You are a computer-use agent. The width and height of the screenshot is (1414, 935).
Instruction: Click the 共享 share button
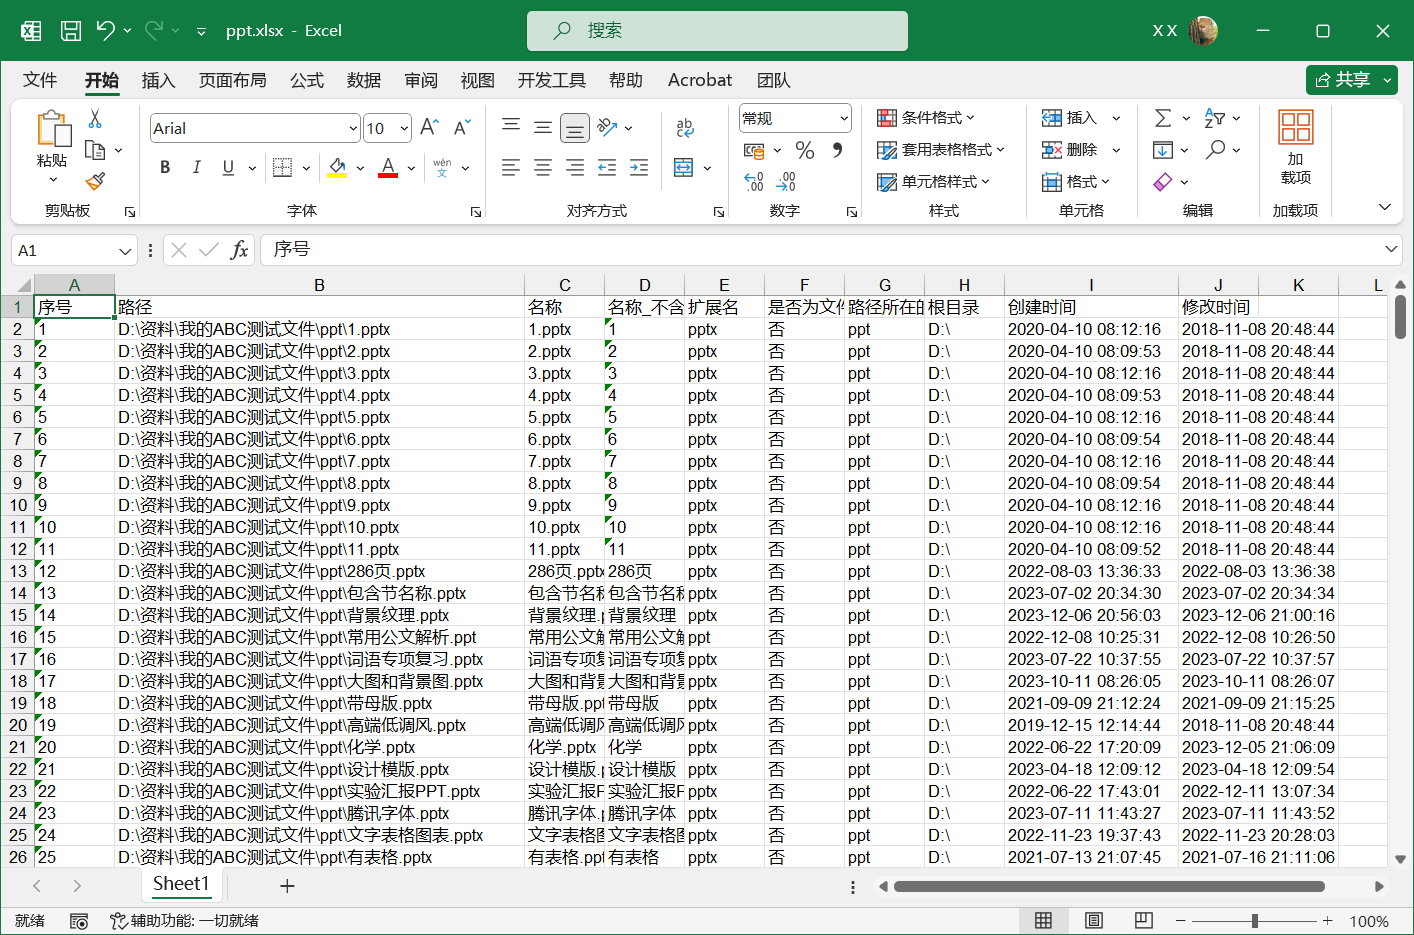(x=1342, y=80)
